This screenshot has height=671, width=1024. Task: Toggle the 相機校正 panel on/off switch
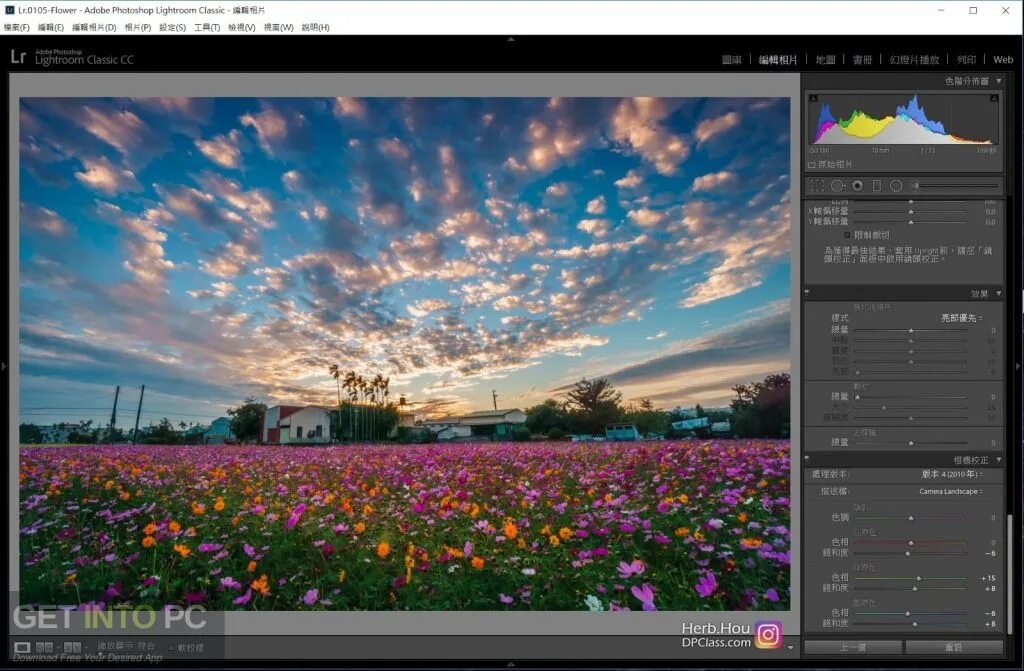click(x=807, y=459)
